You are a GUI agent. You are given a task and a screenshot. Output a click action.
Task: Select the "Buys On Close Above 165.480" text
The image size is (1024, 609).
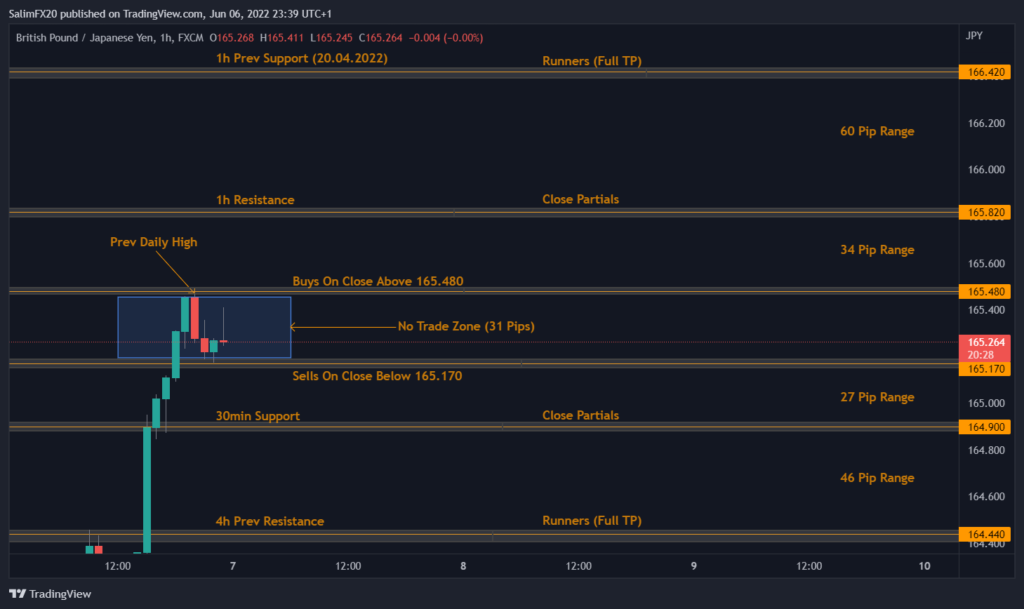(x=377, y=281)
